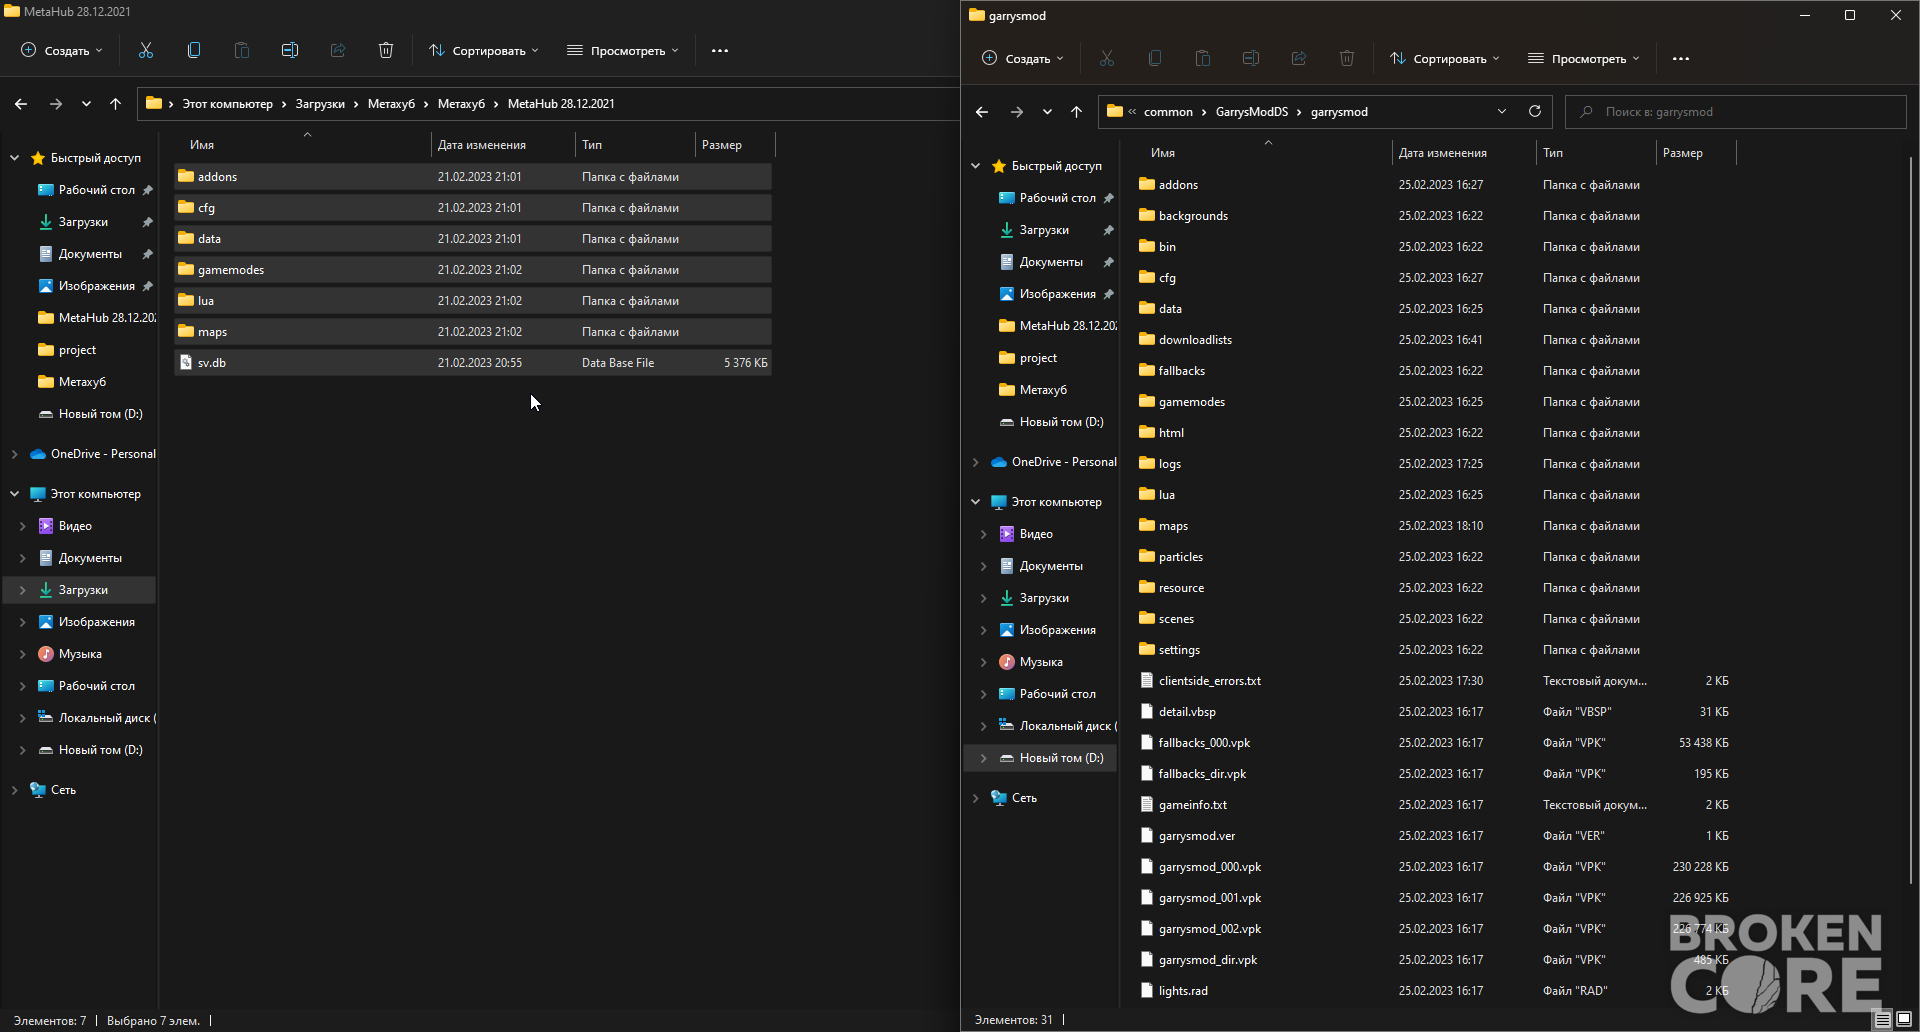Viewport: 1920px width, 1032px height.
Task: Go back in the garrysmod window
Action: (x=982, y=111)
